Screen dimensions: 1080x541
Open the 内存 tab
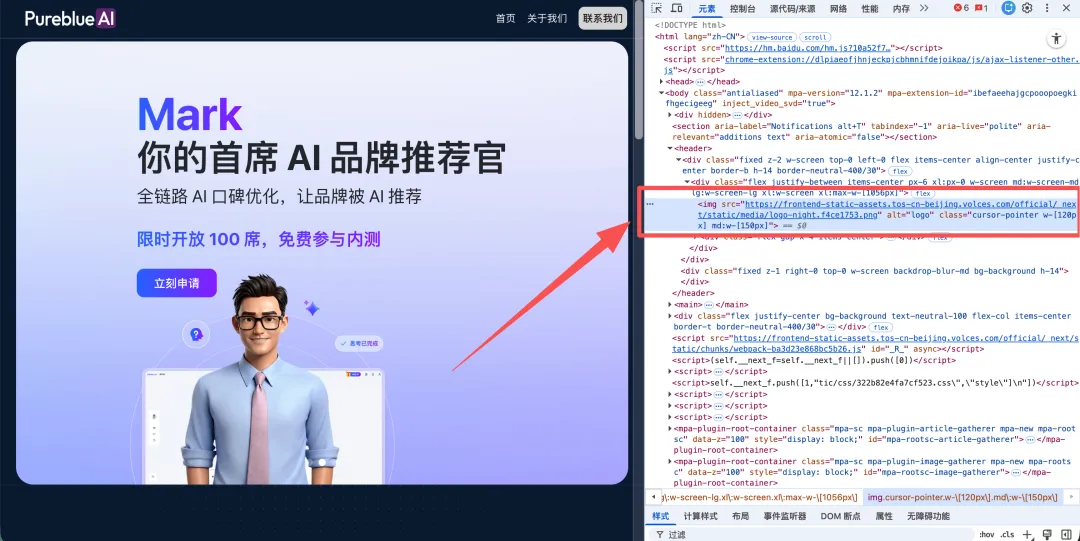click(x=901, y=9)
